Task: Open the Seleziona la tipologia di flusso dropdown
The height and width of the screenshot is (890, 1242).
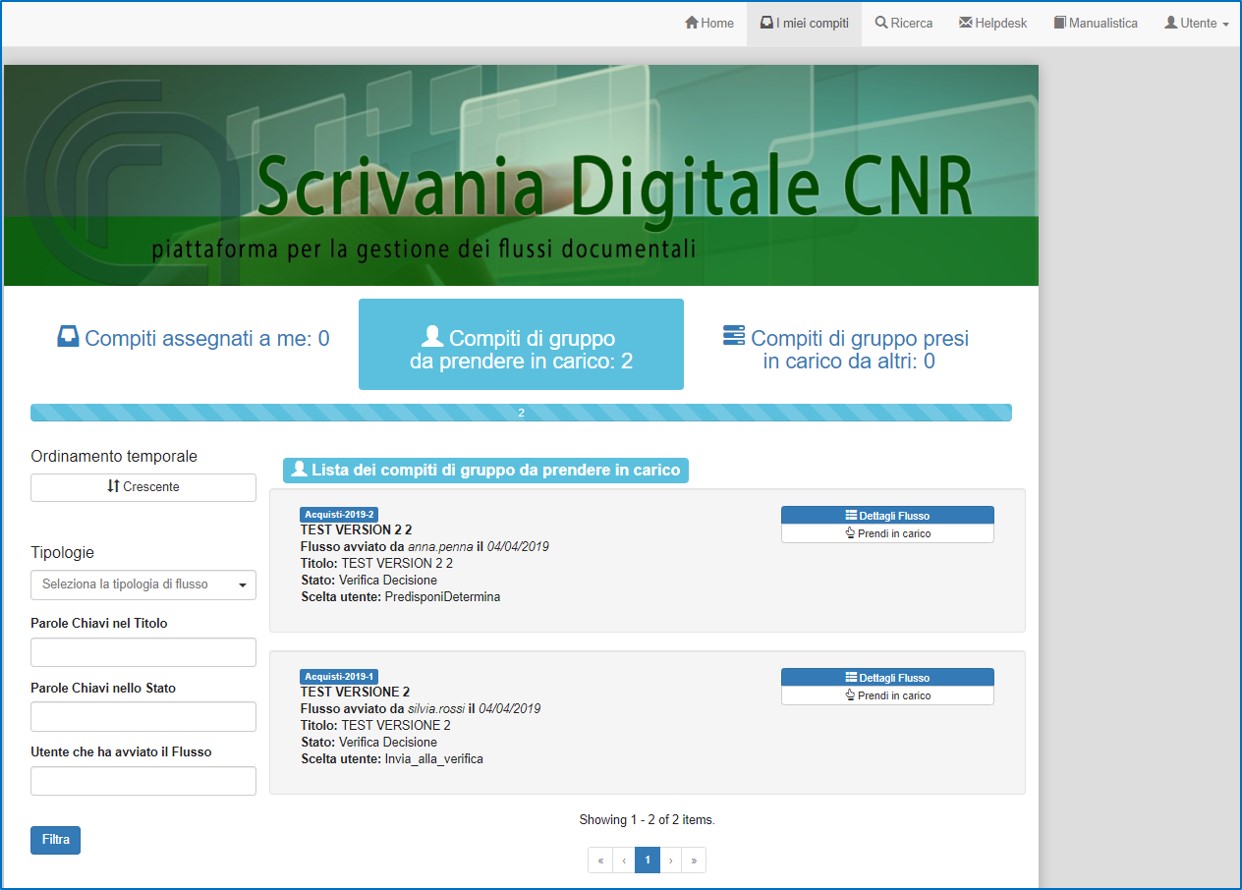Action: click(x=143, y=584)
